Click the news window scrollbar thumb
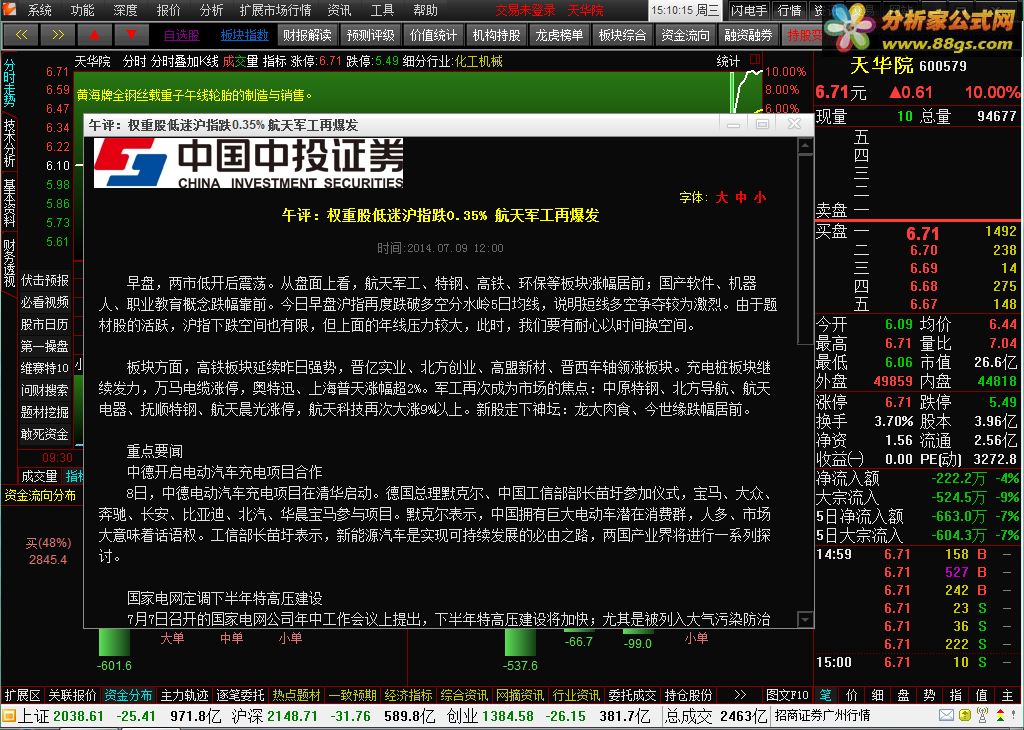 [x=805, y=249]
